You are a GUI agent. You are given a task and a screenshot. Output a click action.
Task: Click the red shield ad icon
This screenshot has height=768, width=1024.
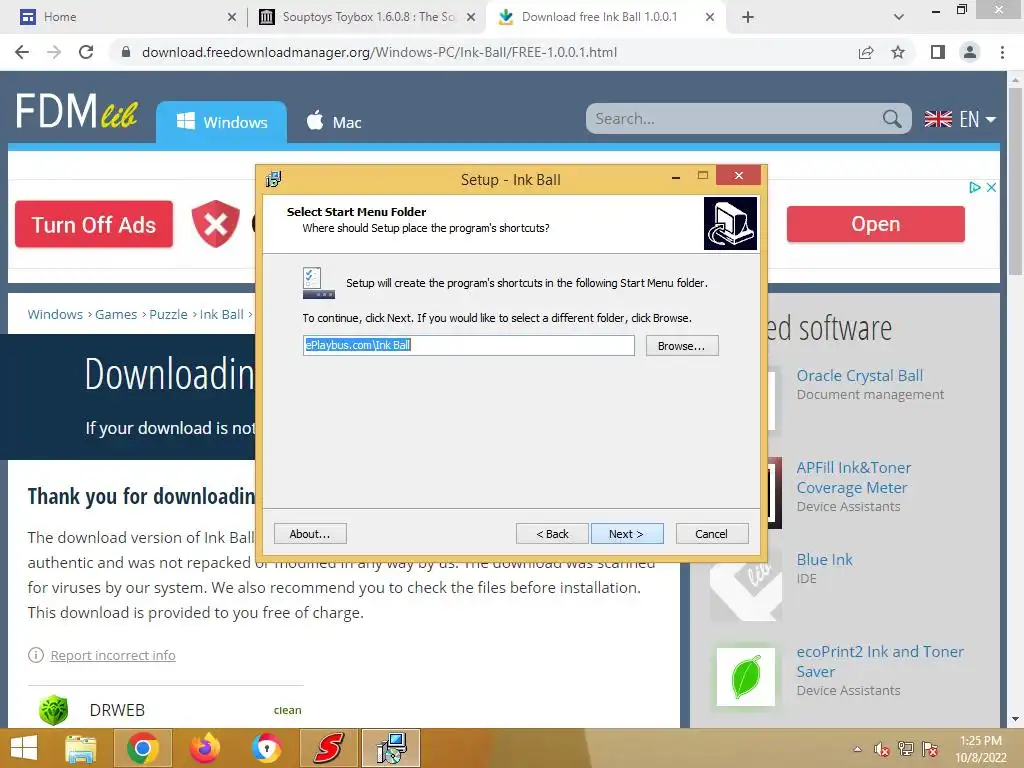[216, 224]
